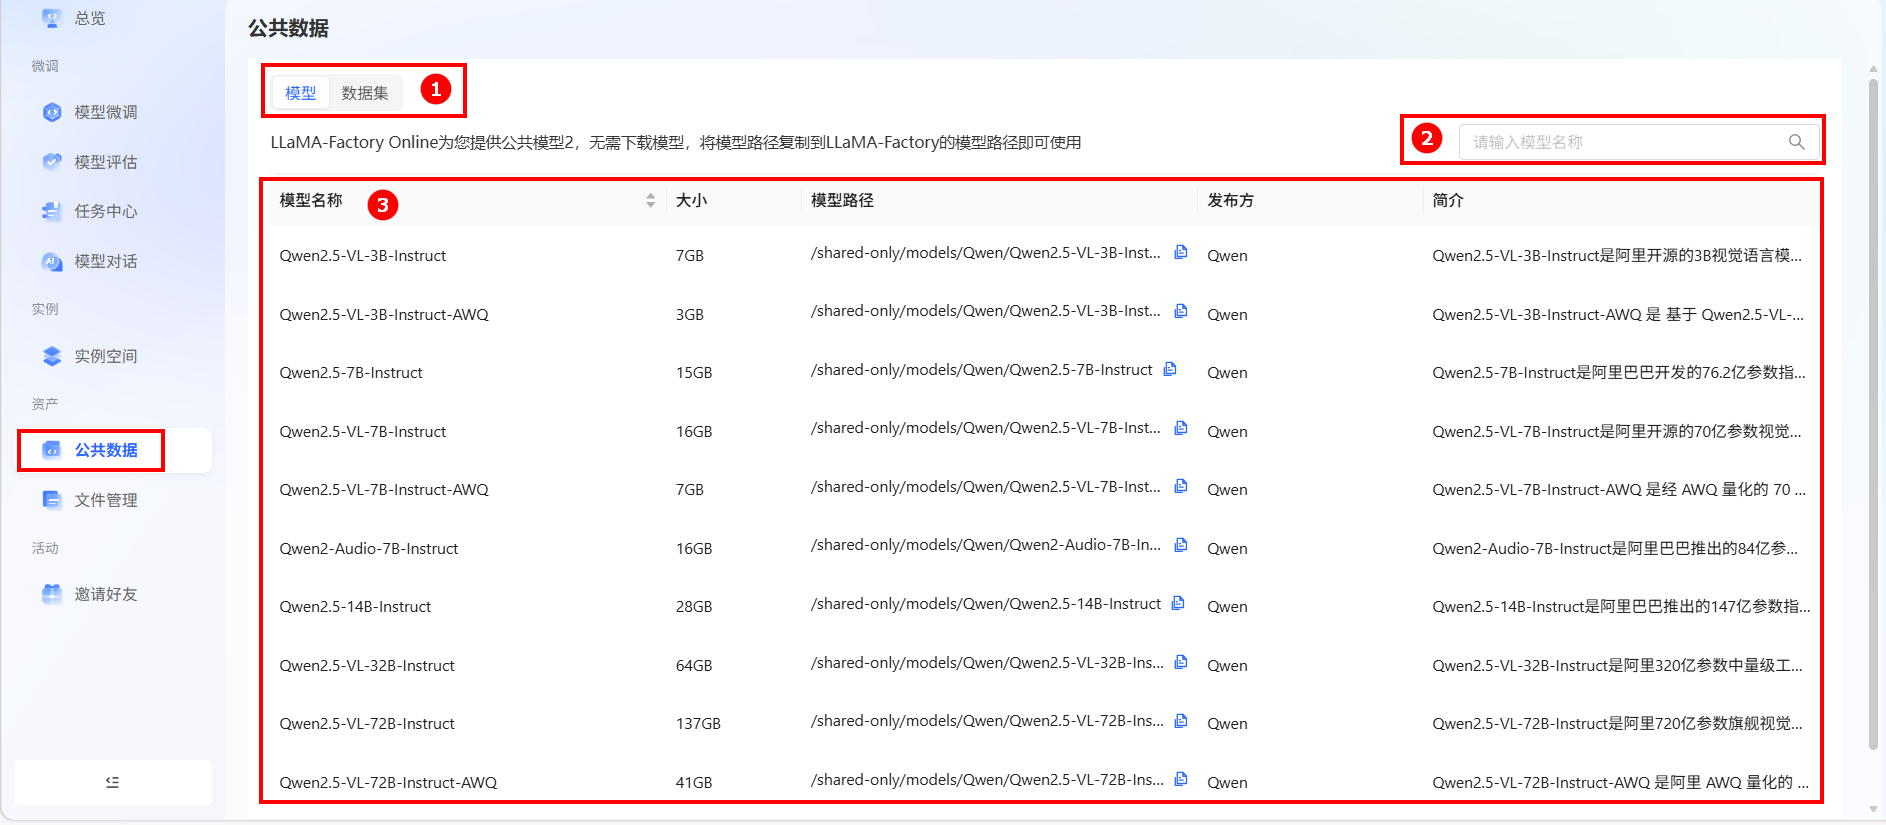The height and width of the screenshot is (825, 1886).
Task: Copy the Qwen2-Audio-7B-Instruct path icon
Action: pos(1180,545)
